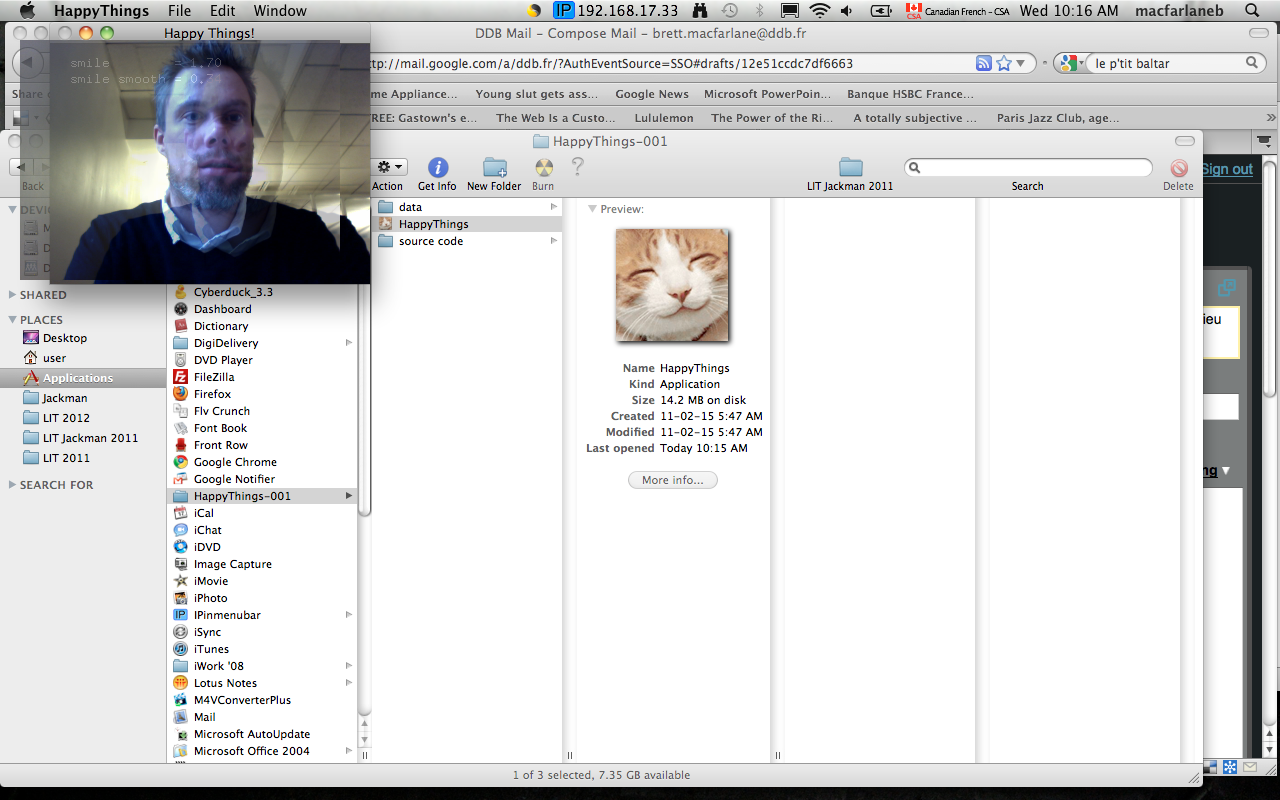The width and height of the screenshot is (1280, 800).
Task: Click the New Folder toolbar icon
Action: pyautogui.click(x=494, y=168)
